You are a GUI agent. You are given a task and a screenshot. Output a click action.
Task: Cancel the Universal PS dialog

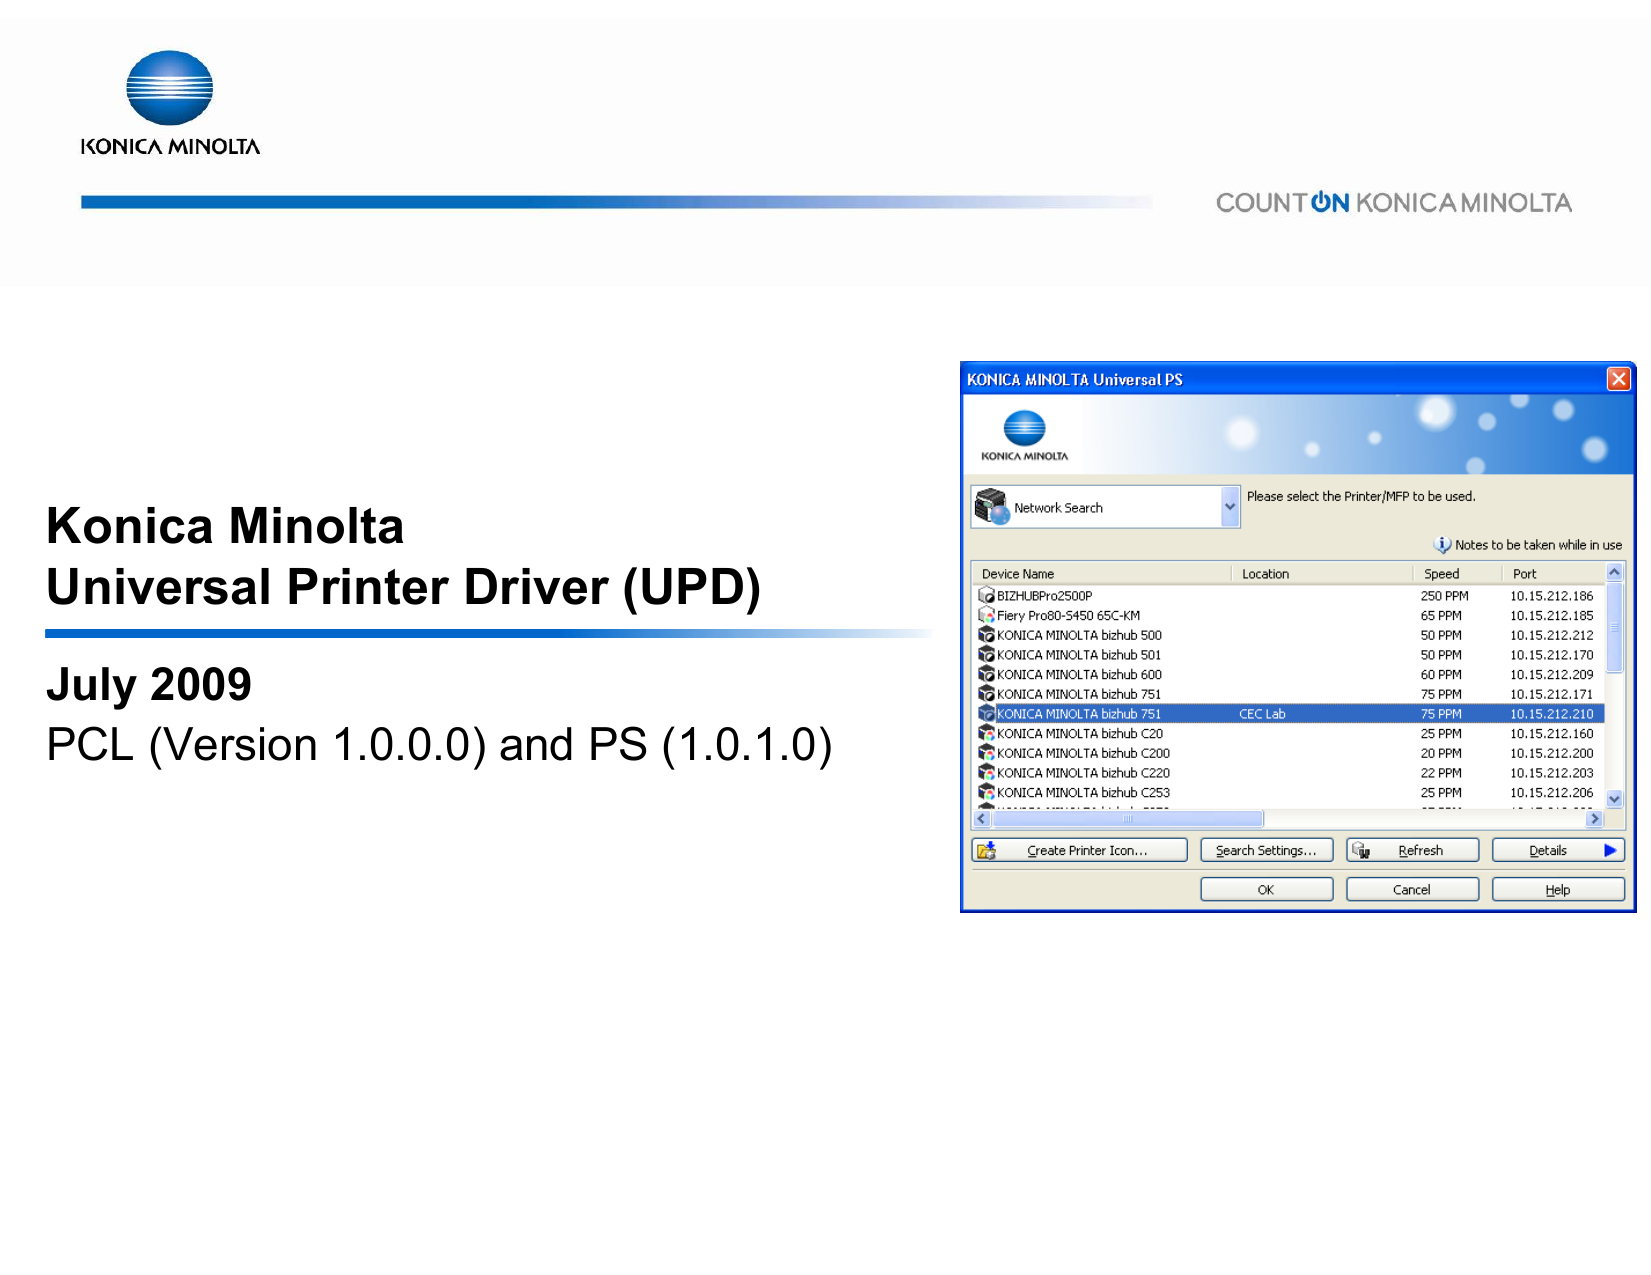point(1412,889)
